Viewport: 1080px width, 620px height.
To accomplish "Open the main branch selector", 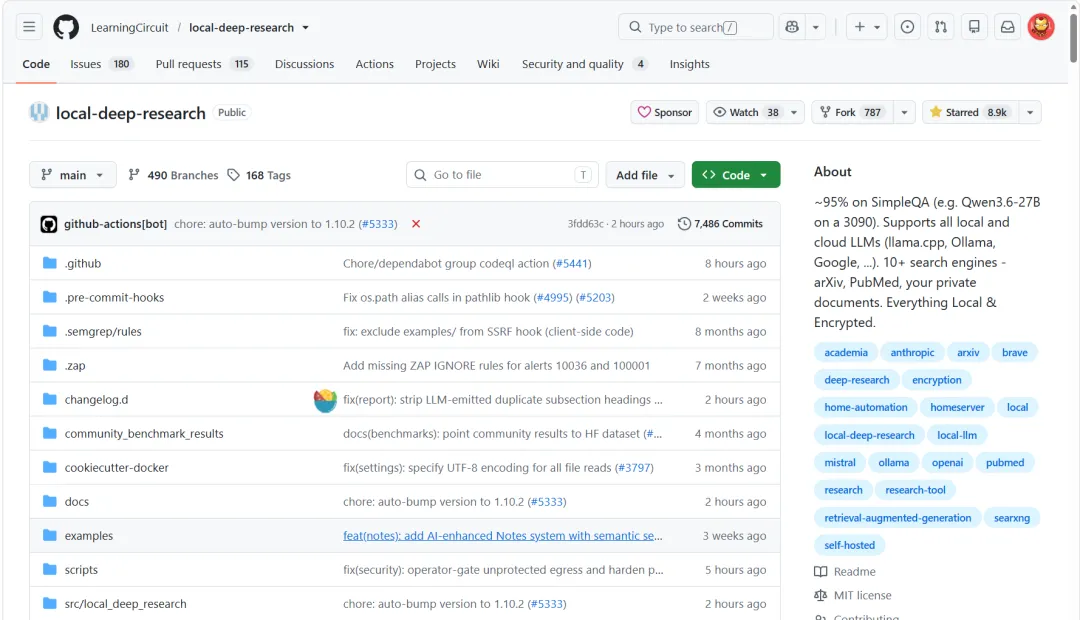I will coord(72,175).
